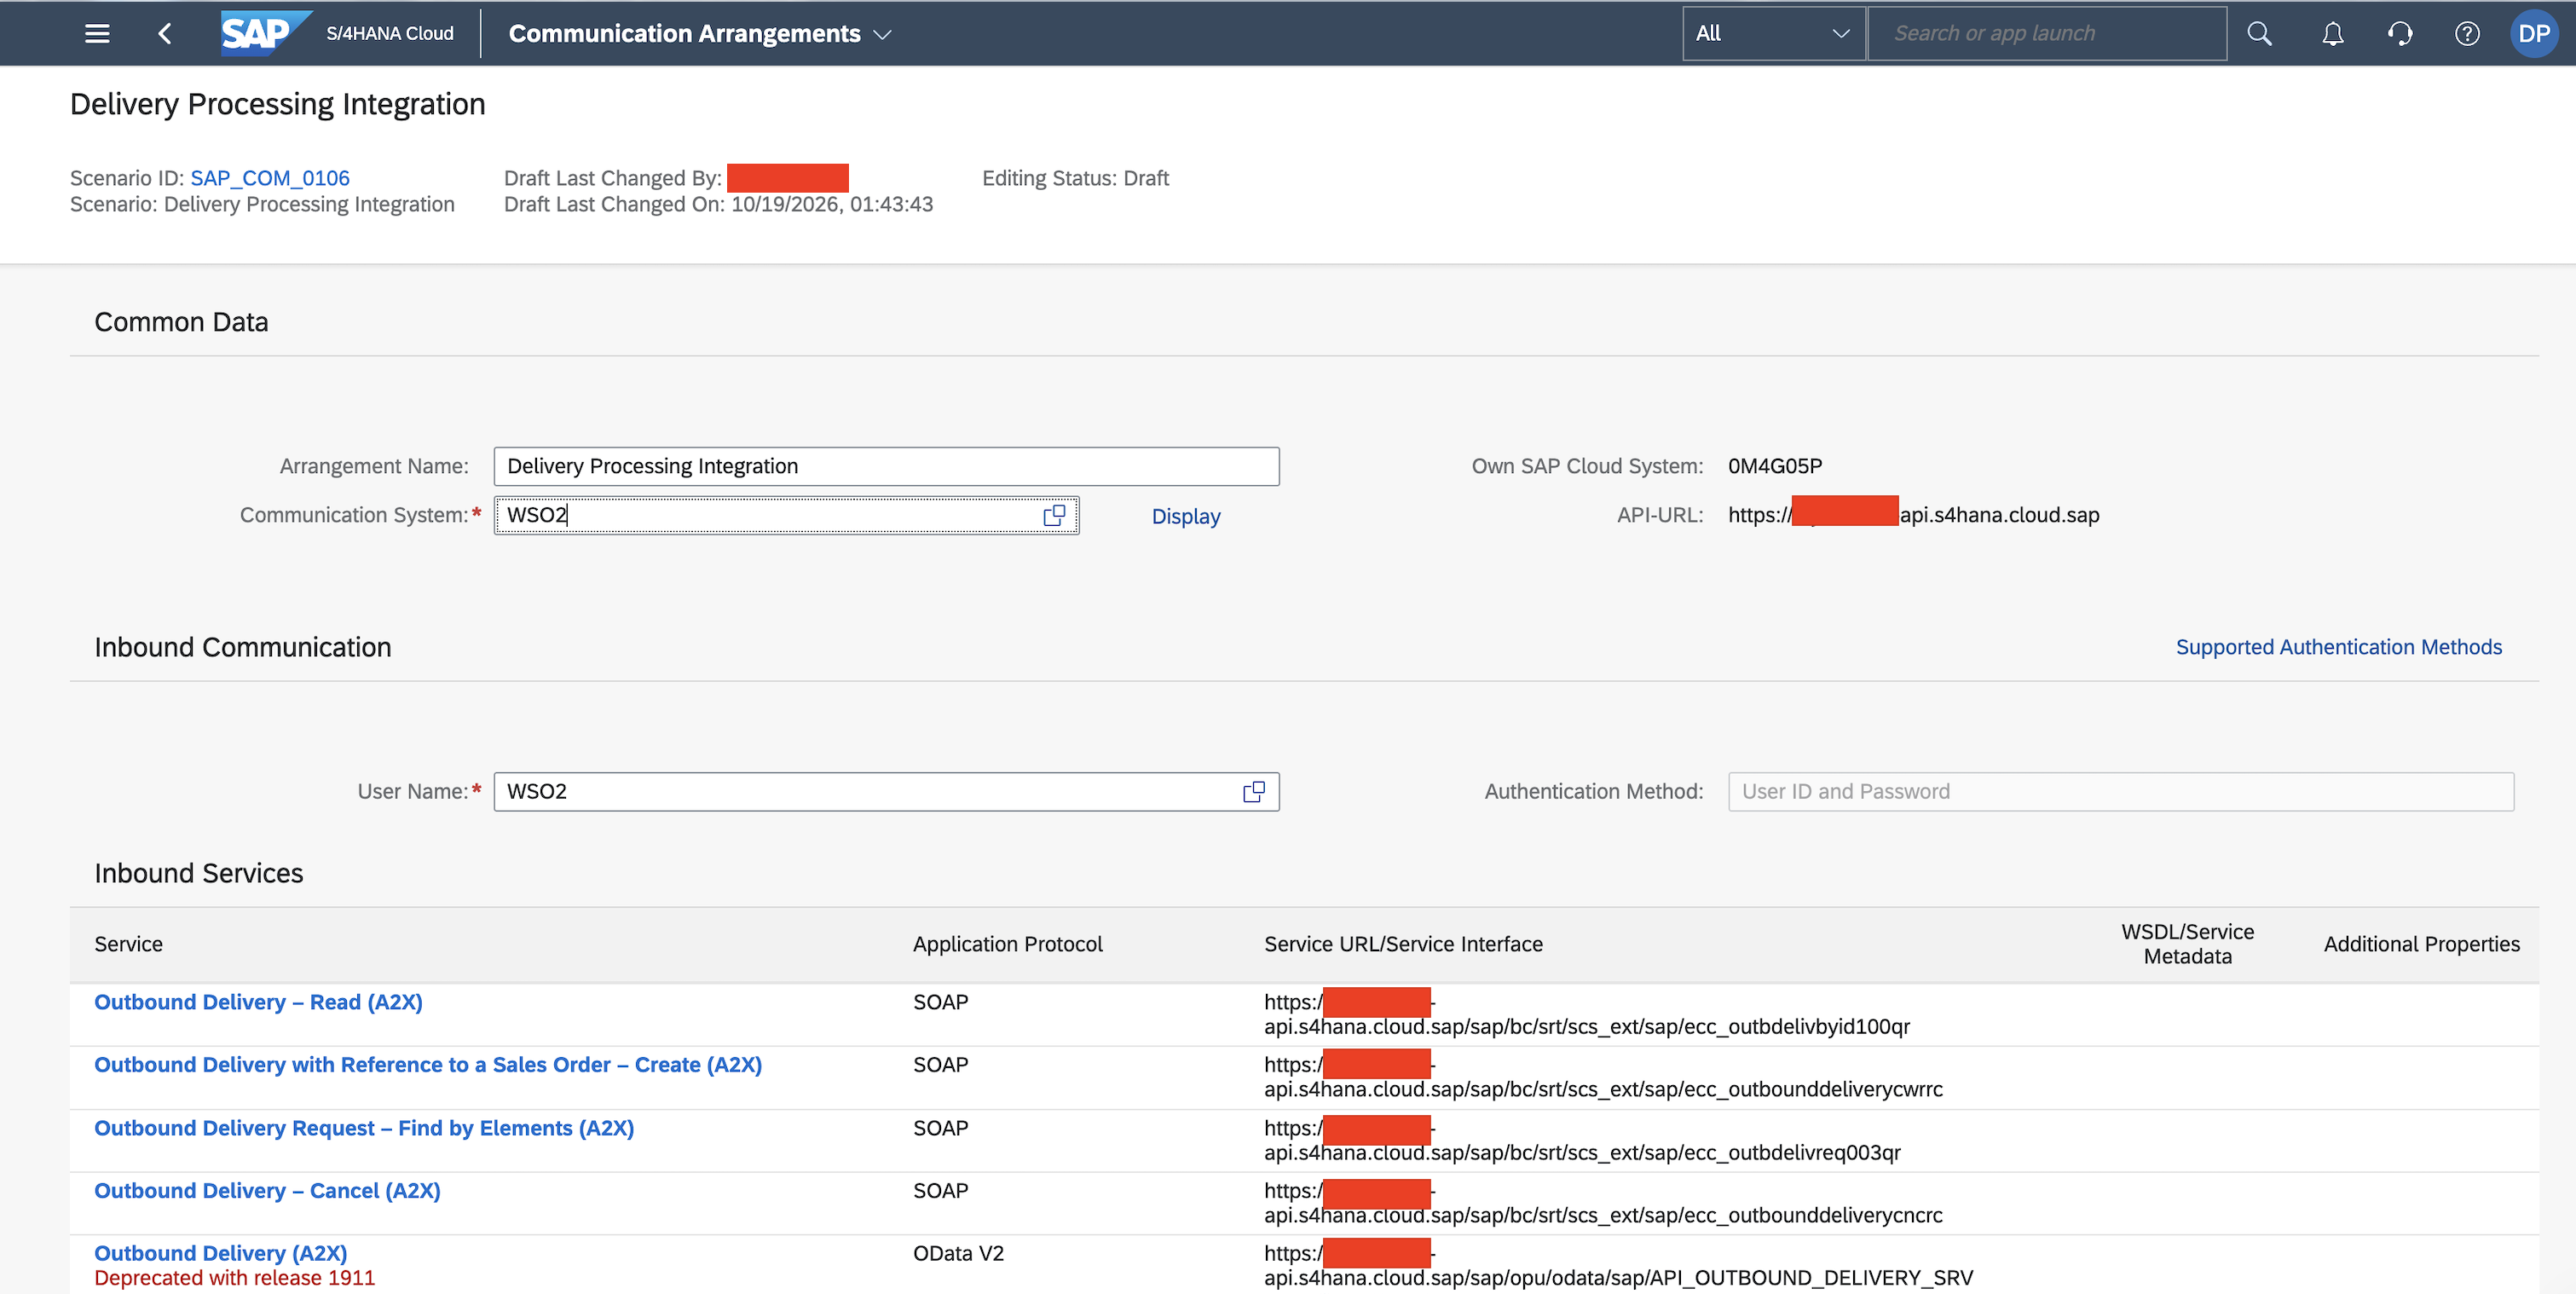Open the DP user profile avatar
2576x1294 pixels.
pyautogui.click(x=2534, y=33)
